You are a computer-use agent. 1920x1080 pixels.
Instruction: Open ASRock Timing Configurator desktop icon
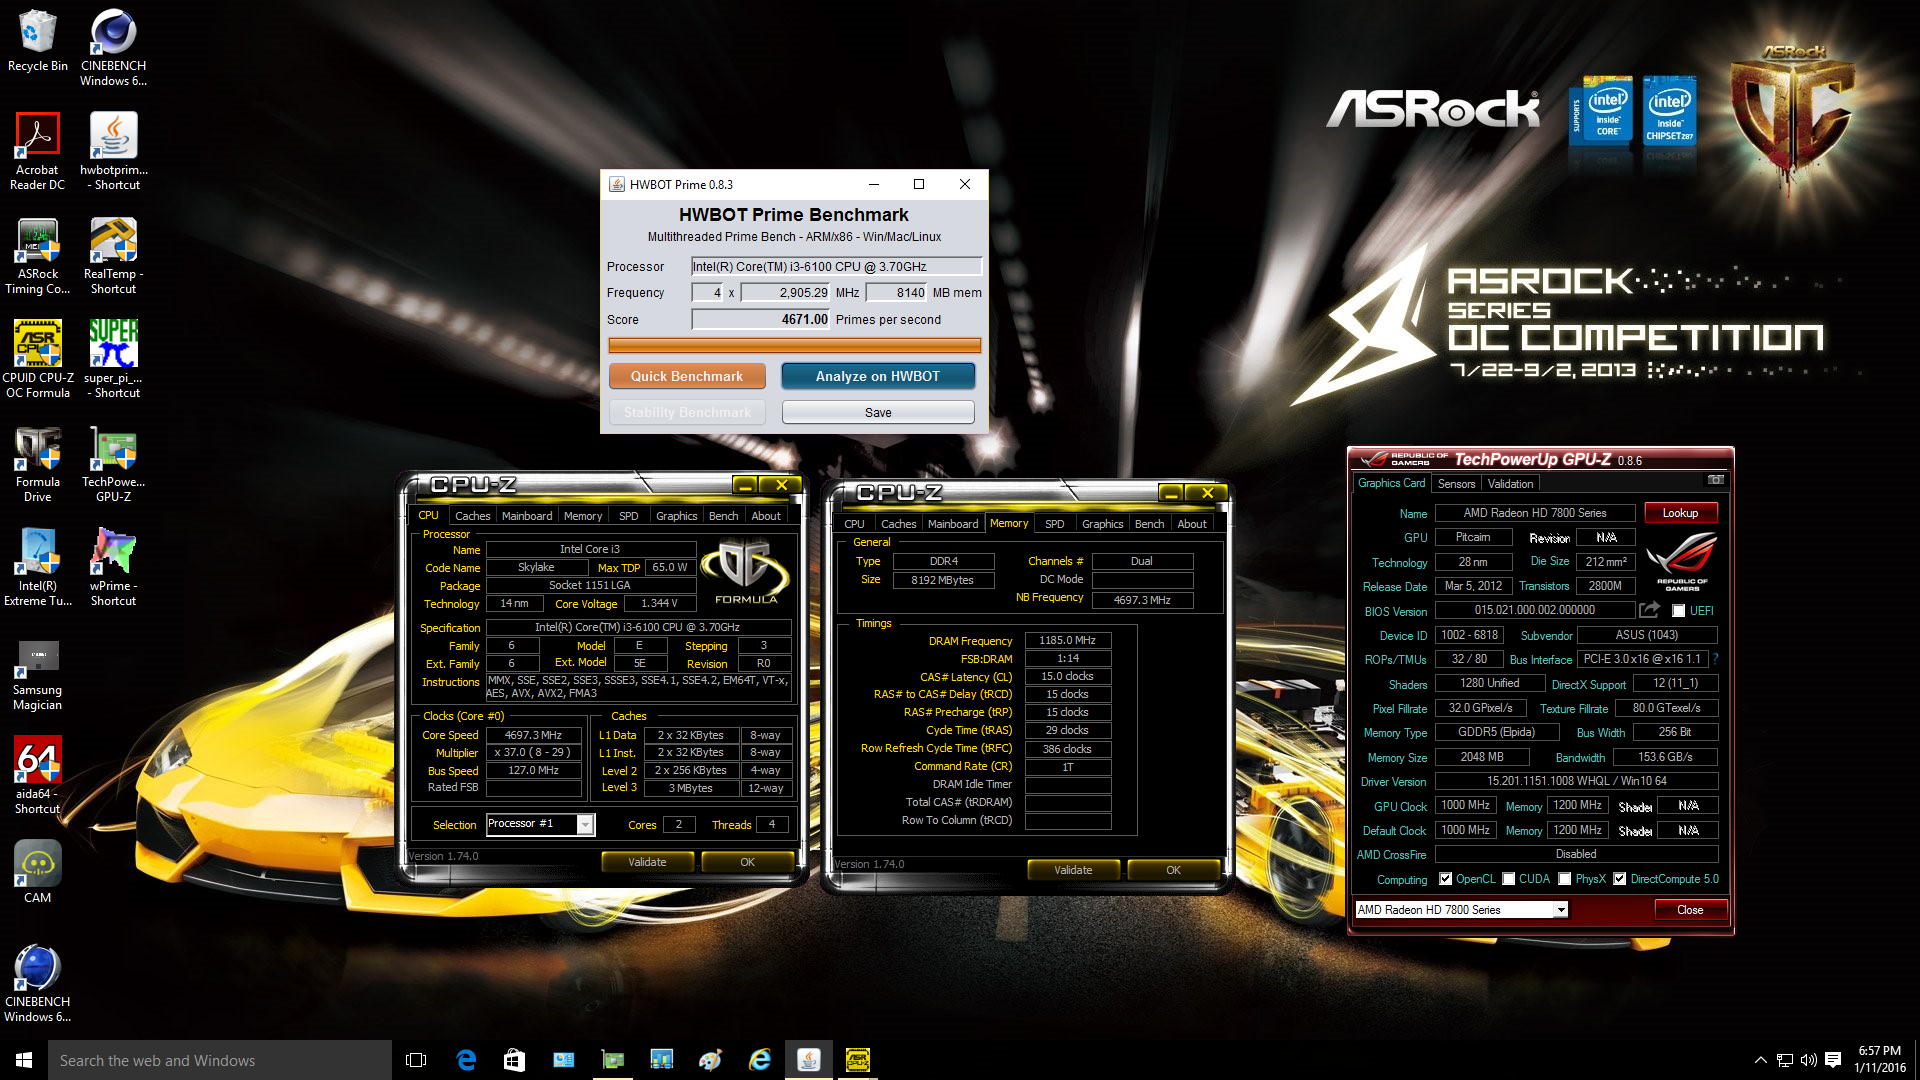pos(38,255)
